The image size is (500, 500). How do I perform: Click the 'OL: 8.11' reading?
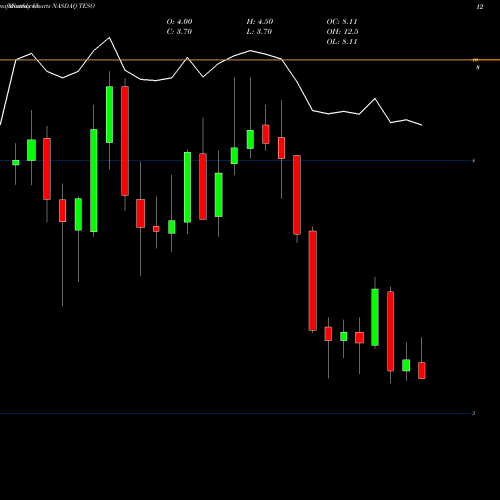(x=342, y=42)
